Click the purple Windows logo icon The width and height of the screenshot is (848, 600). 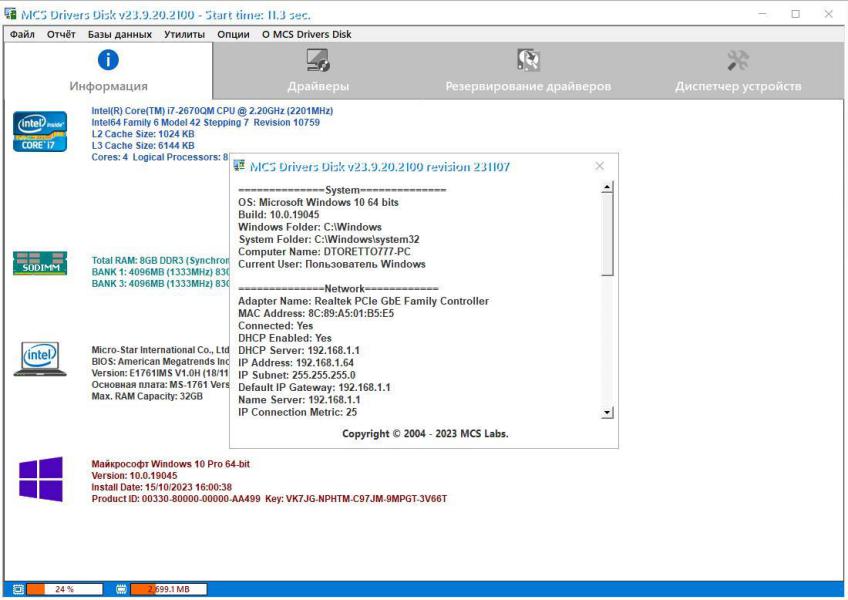(x=41, y=479)
